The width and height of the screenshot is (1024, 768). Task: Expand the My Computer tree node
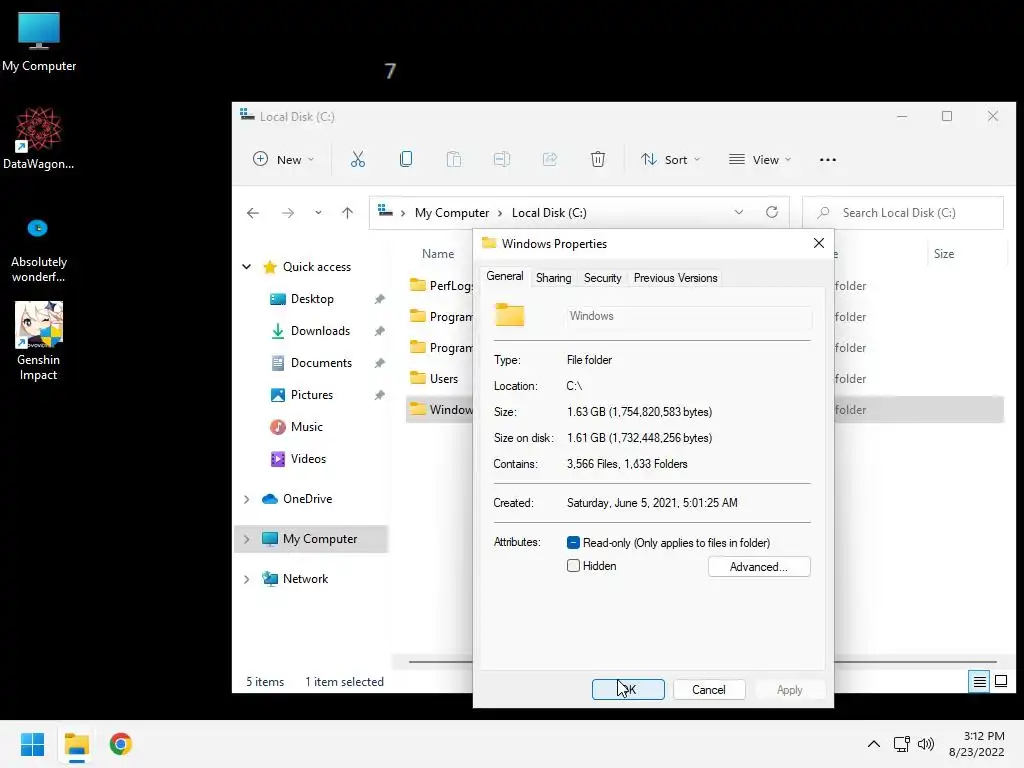247,539
